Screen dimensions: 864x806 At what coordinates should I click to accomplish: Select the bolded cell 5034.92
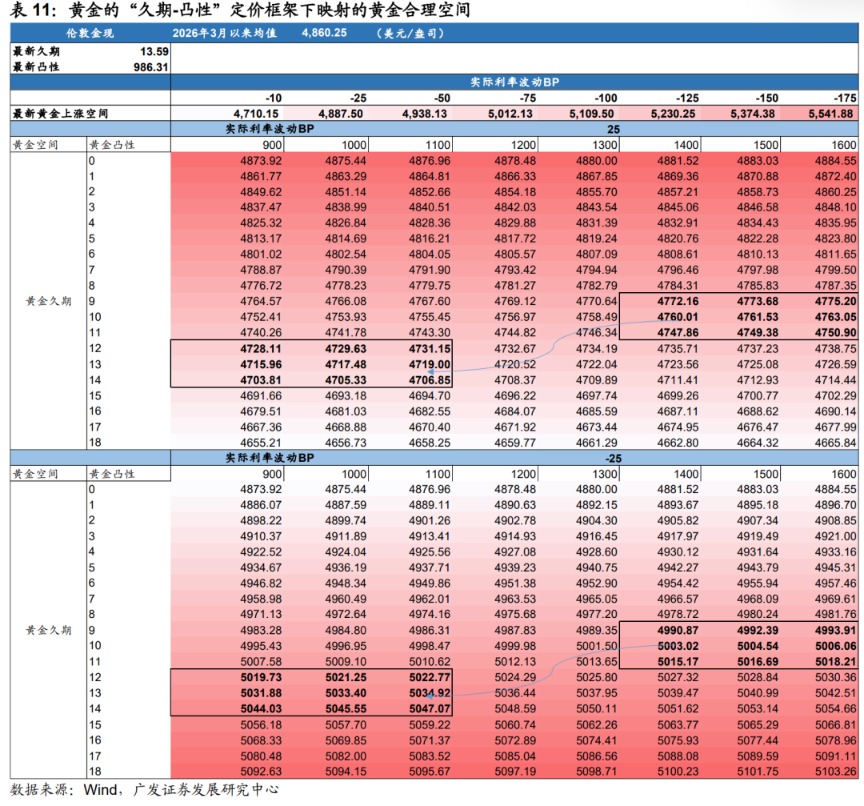click(x=431, y=692)
